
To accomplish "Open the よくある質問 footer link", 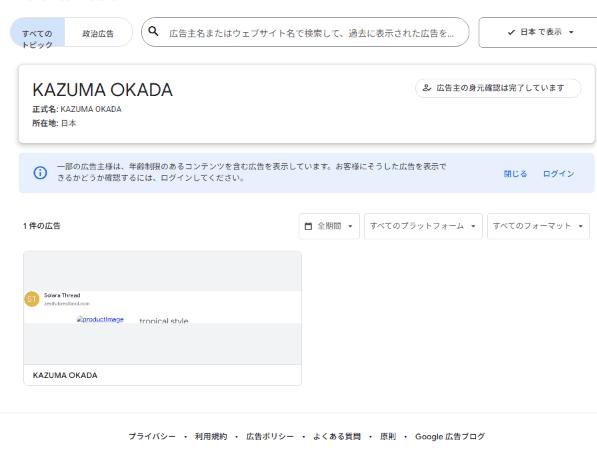I will (x=337, y=436).
